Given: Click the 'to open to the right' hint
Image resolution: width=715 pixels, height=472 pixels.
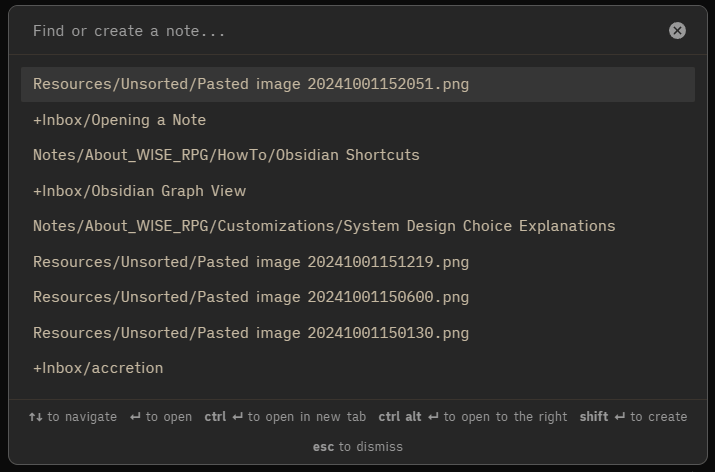Looking at the screenshot, I should tap(504, 417).
